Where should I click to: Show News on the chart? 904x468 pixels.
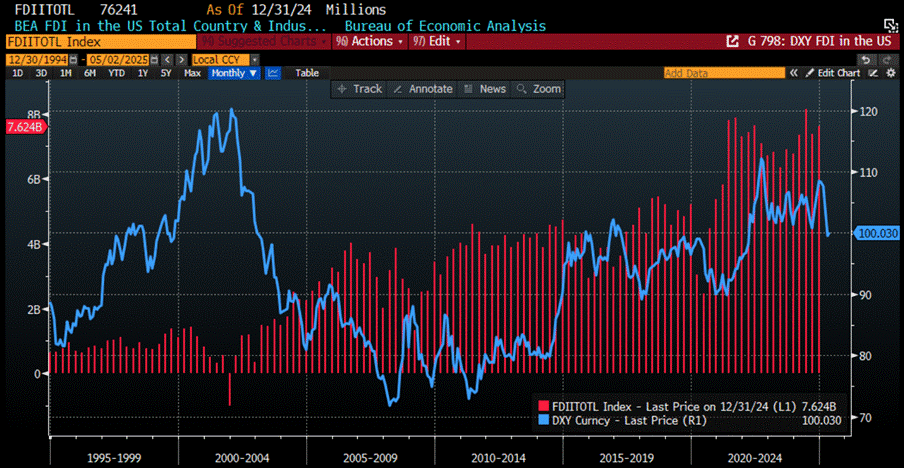[485, 89]
